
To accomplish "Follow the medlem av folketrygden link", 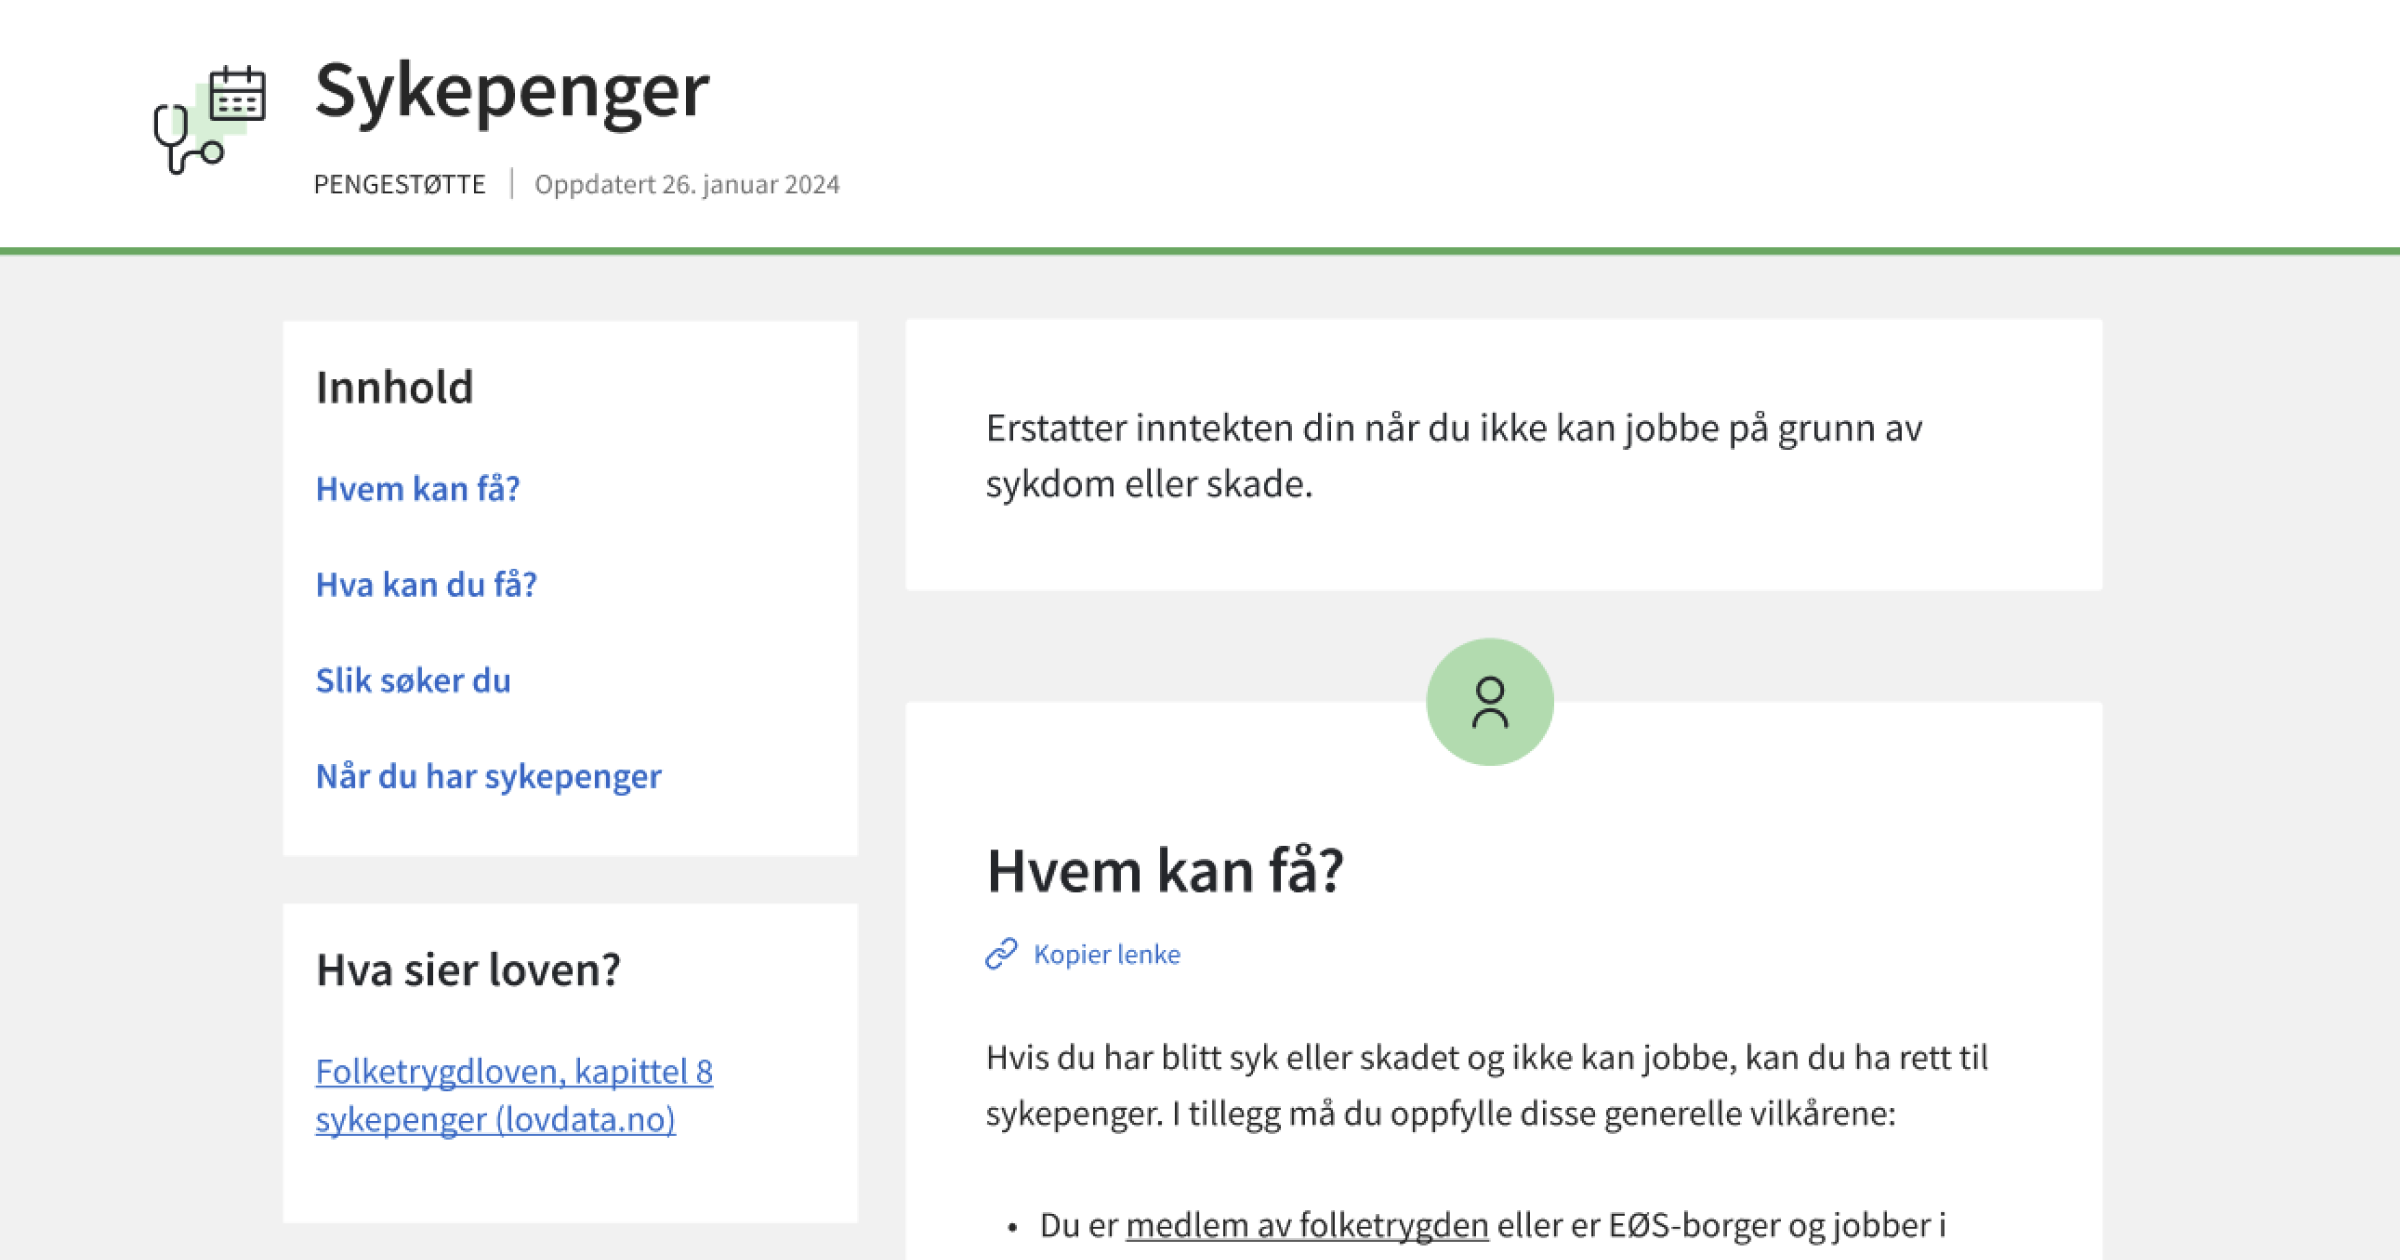I will click(1306, 1225).
